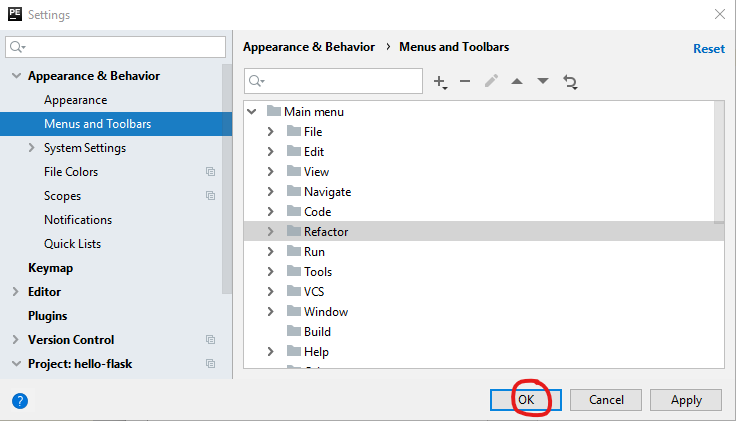Expand the Version Control section
736x421 pixels.
[x=15, y=339]
